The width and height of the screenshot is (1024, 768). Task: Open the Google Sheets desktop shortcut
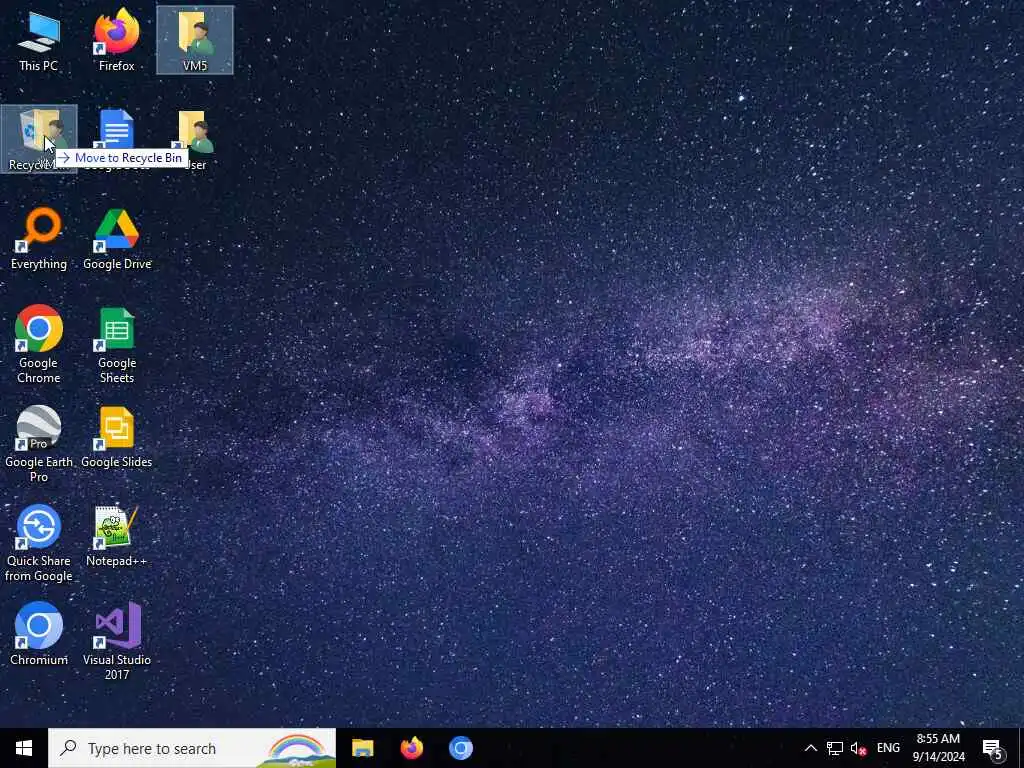point(117,344)
